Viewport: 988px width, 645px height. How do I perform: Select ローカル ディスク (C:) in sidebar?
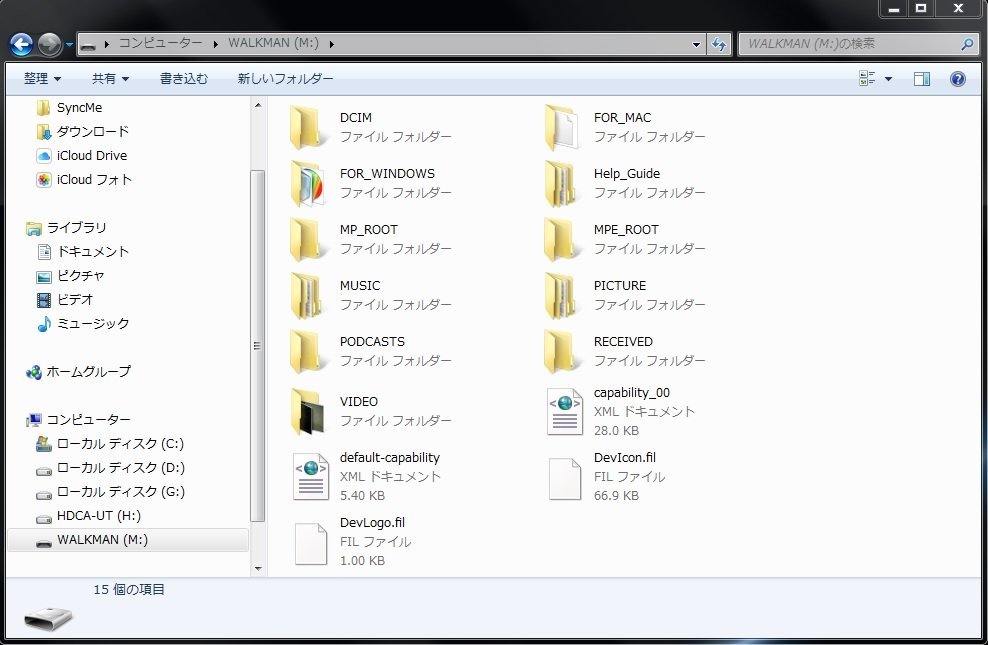click(120, 443)
